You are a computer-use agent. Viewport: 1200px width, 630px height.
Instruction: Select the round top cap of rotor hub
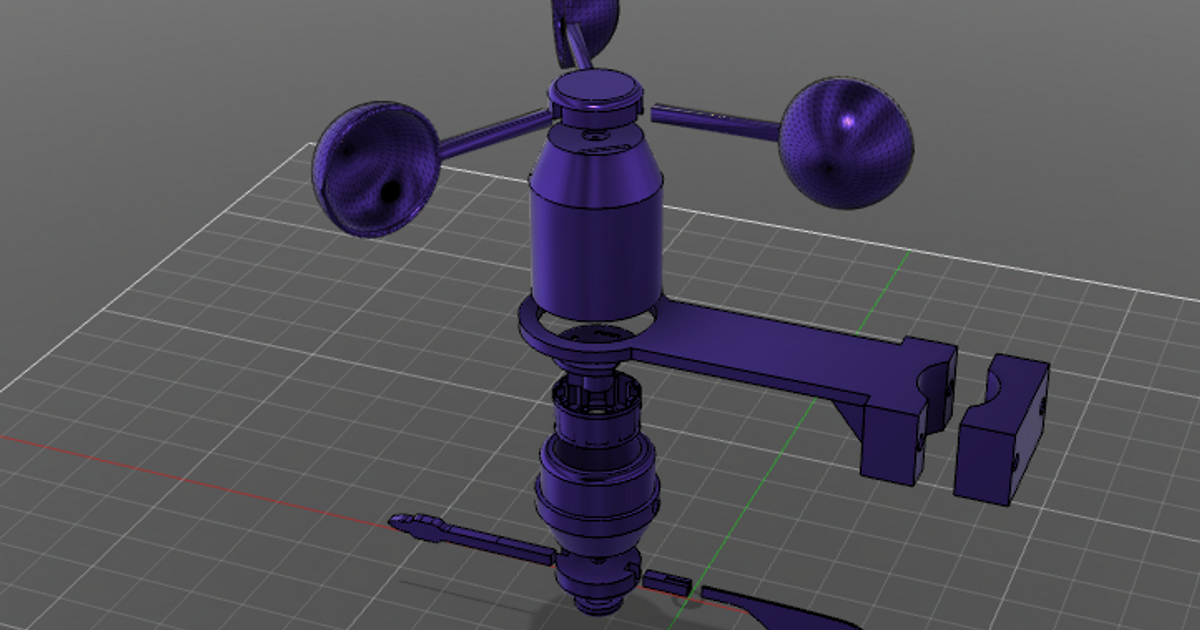(x=595, y=92)
